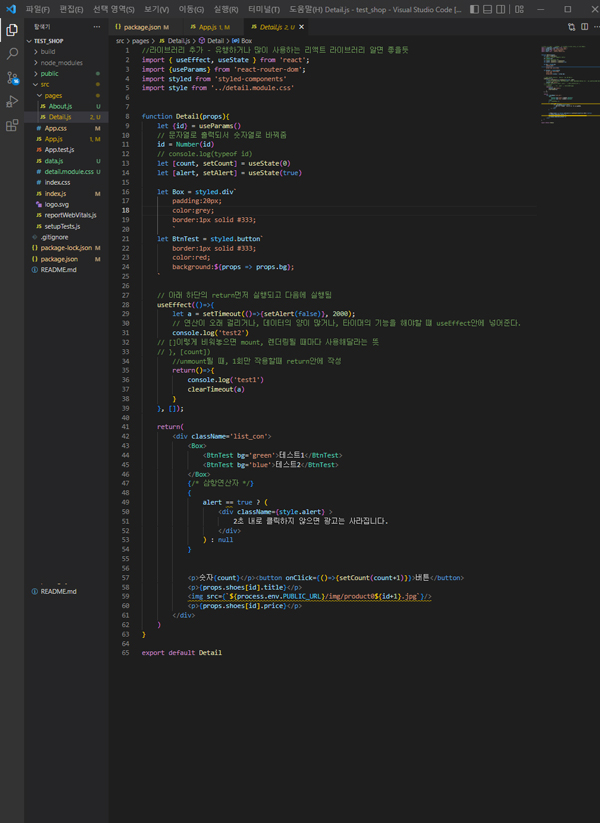Select the Detail.js editor tab
The height and width of the screenshot is (823, 600).
[x=273, y=27]
